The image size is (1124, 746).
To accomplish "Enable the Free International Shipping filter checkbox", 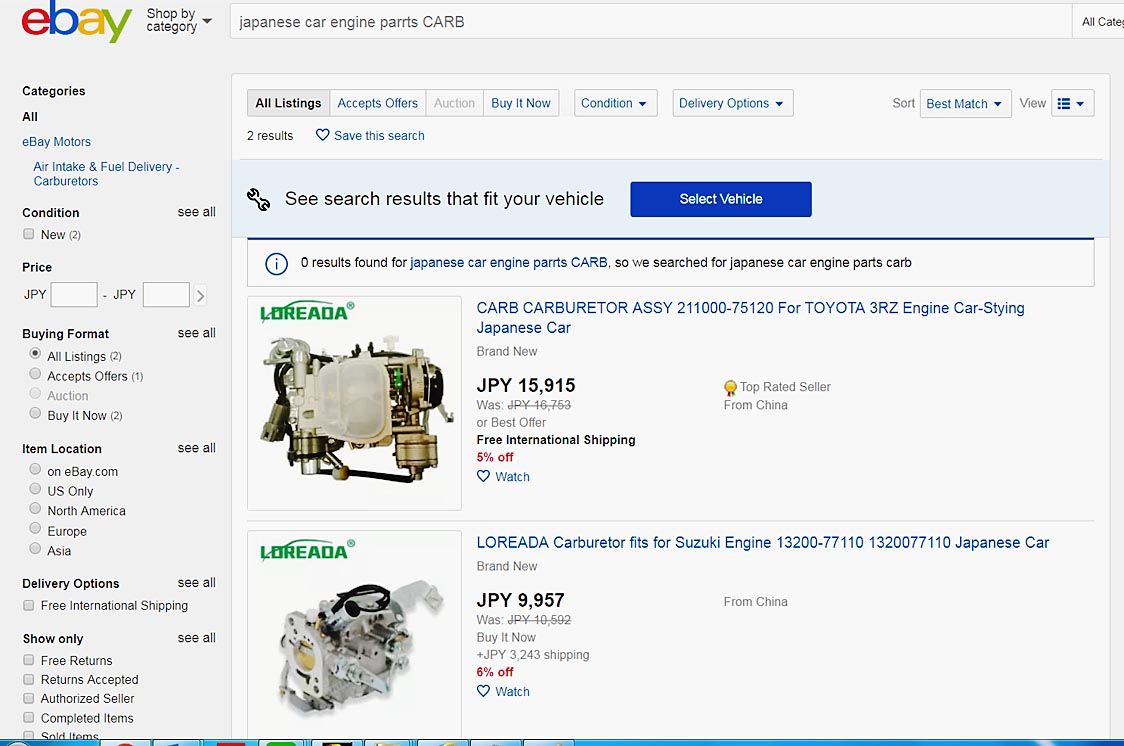I will tap(29, 605).
